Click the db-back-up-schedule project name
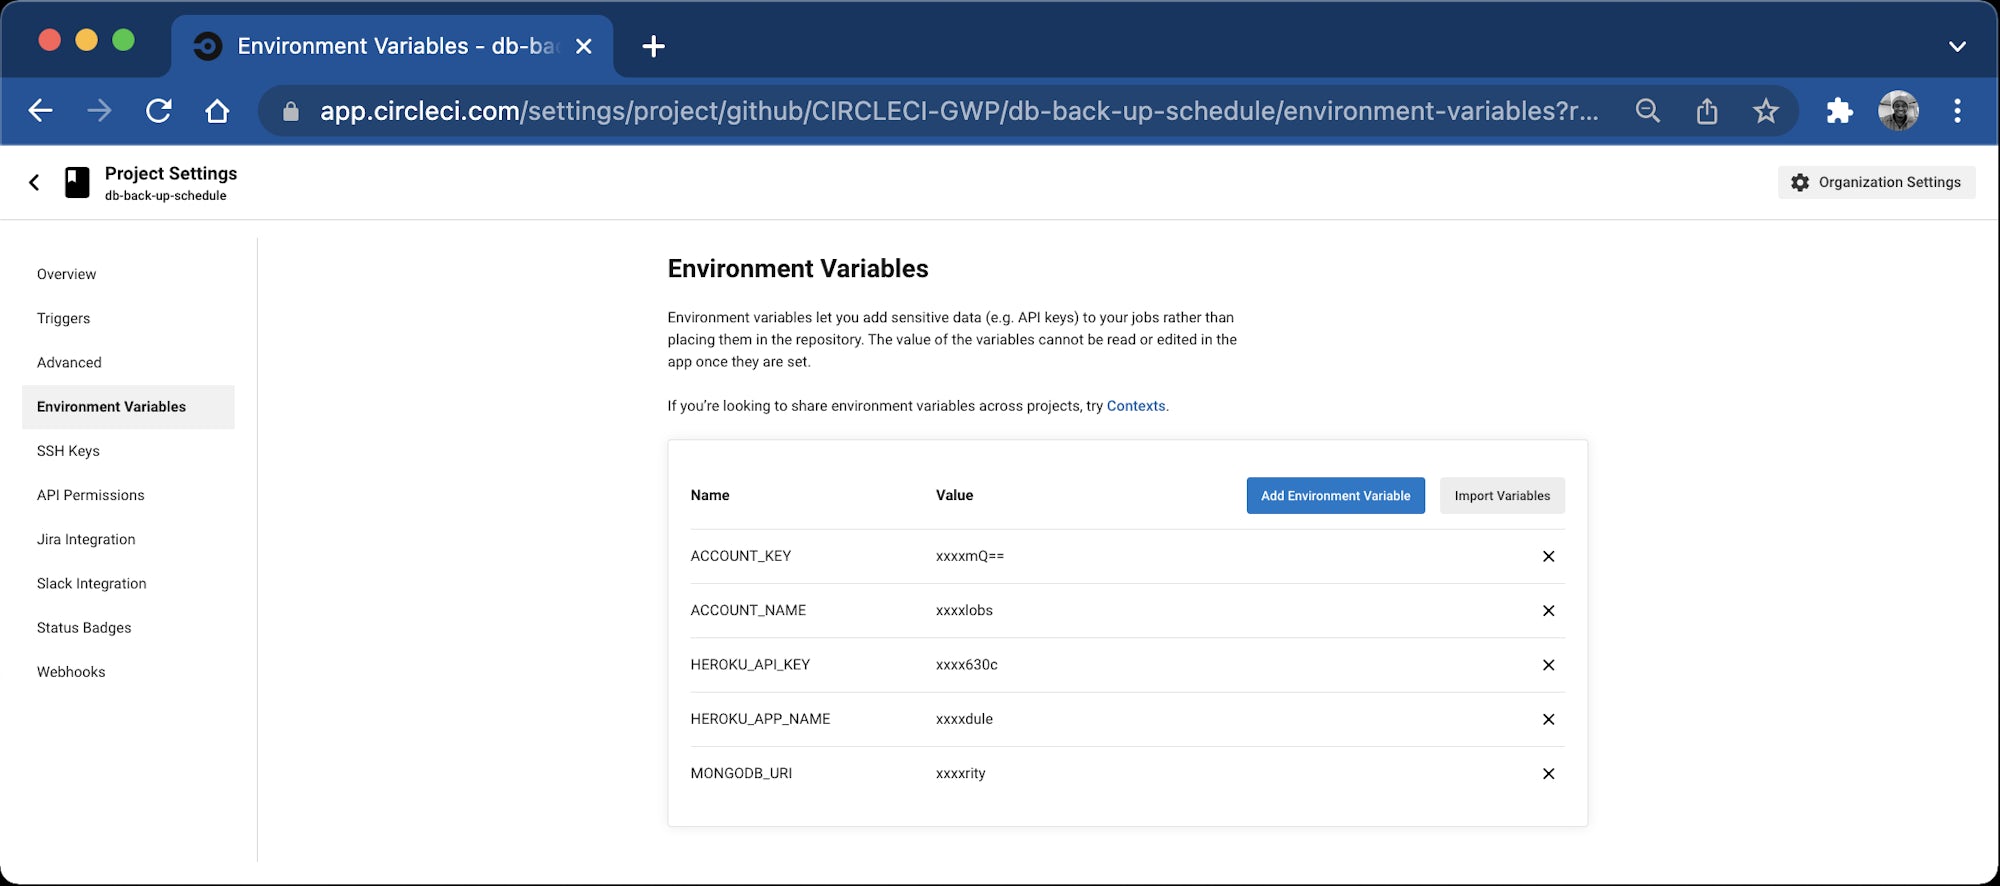Screen dimensions: 2000x886 [166, 196]
